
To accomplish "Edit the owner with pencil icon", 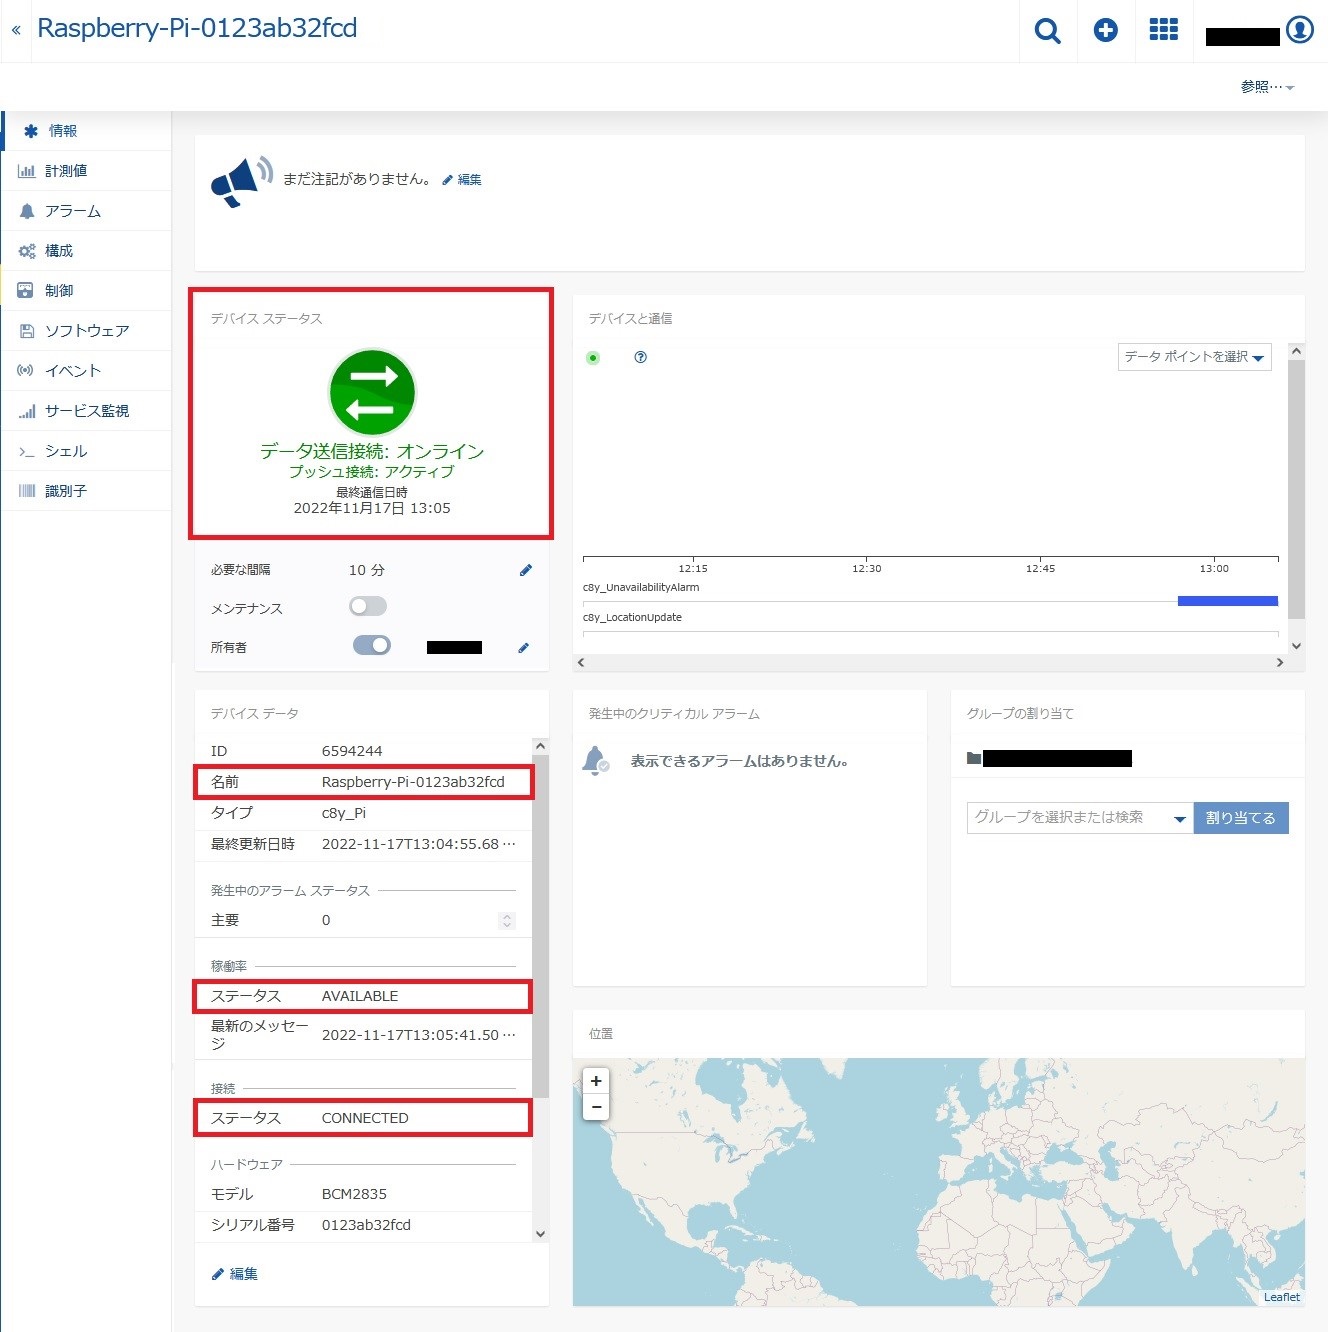I will [523, 648].
